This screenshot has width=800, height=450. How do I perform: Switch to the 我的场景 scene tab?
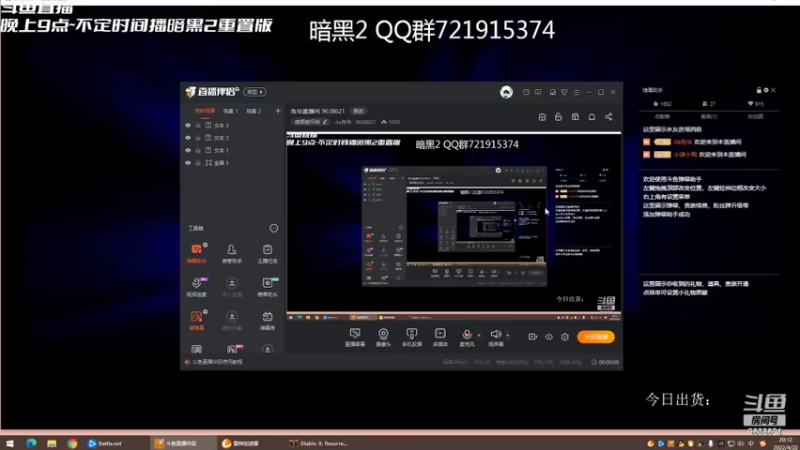[205, 111]
